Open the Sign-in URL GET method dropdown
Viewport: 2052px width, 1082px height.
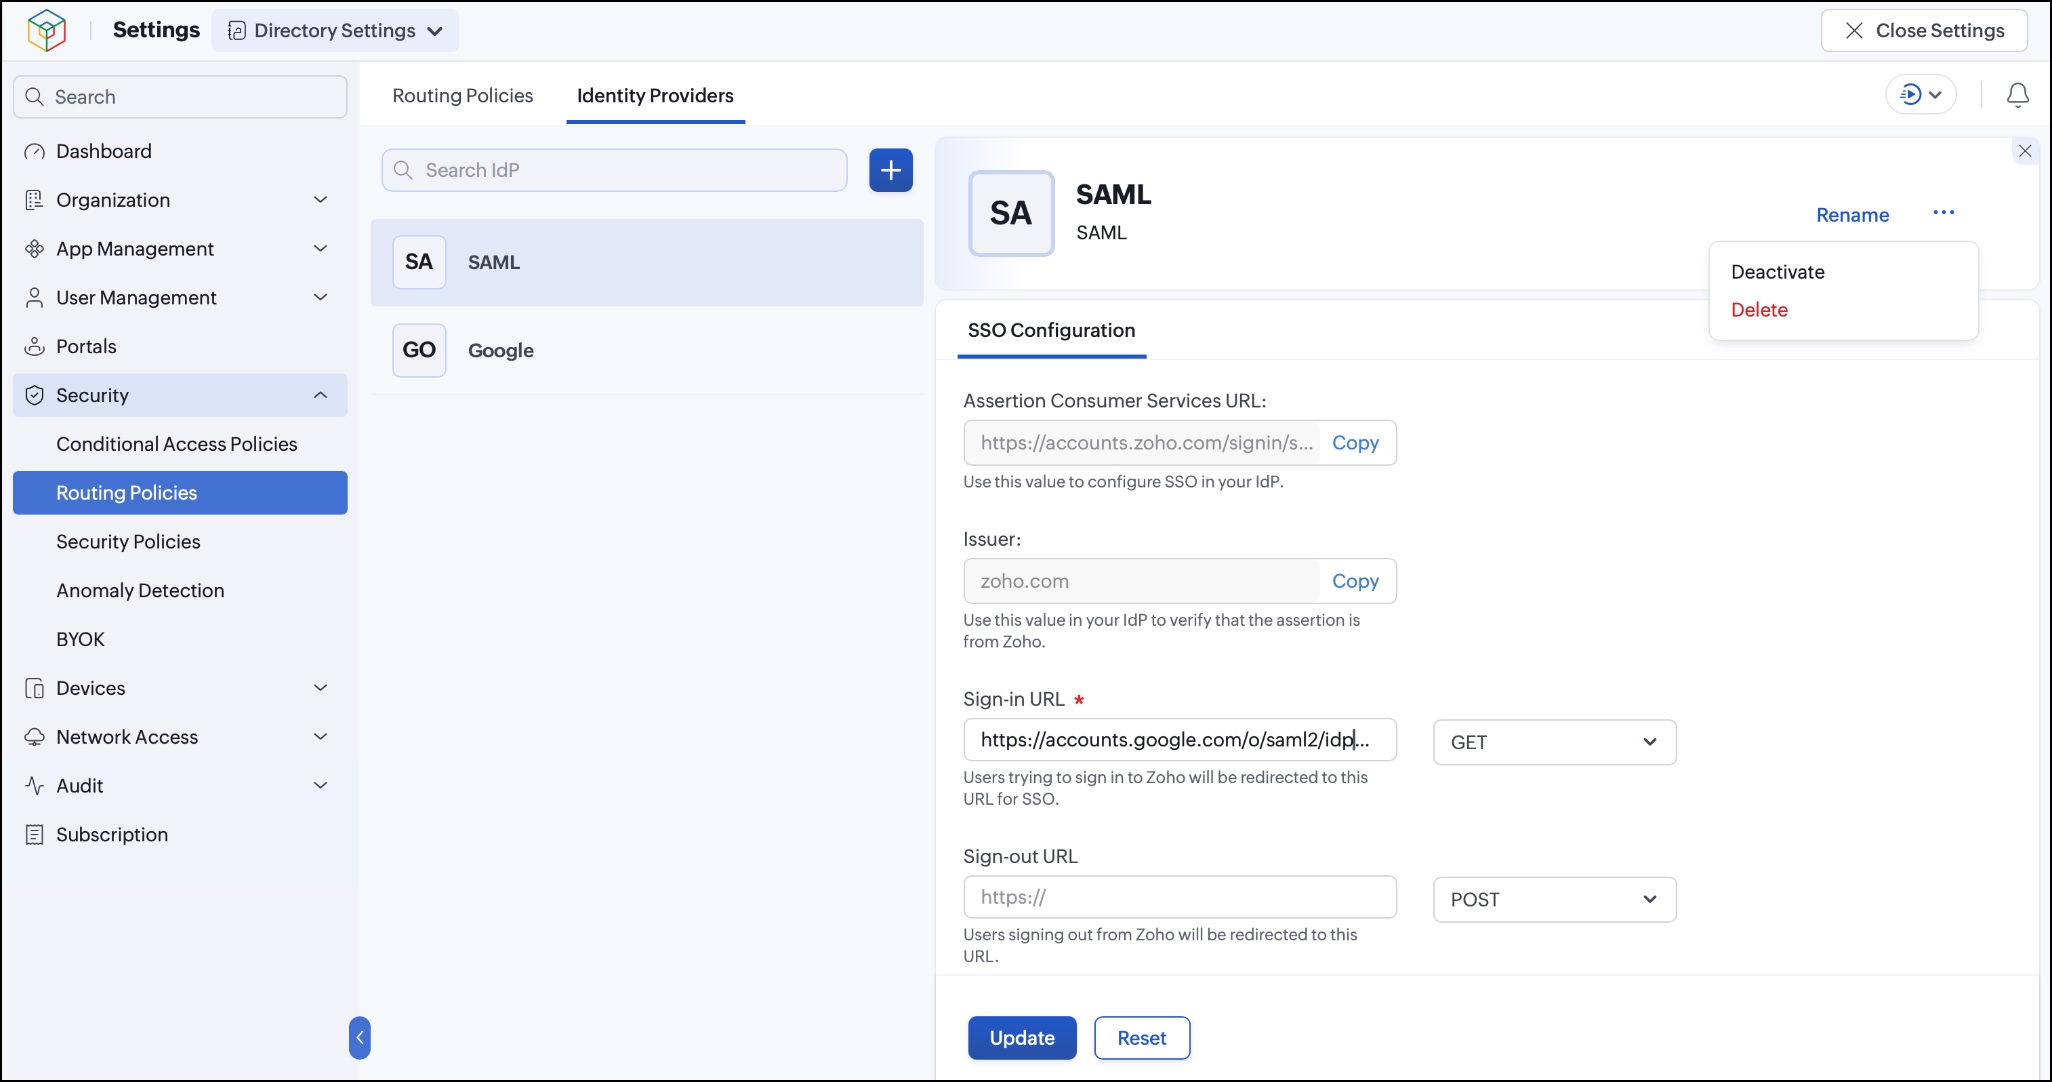[1555, 742]
